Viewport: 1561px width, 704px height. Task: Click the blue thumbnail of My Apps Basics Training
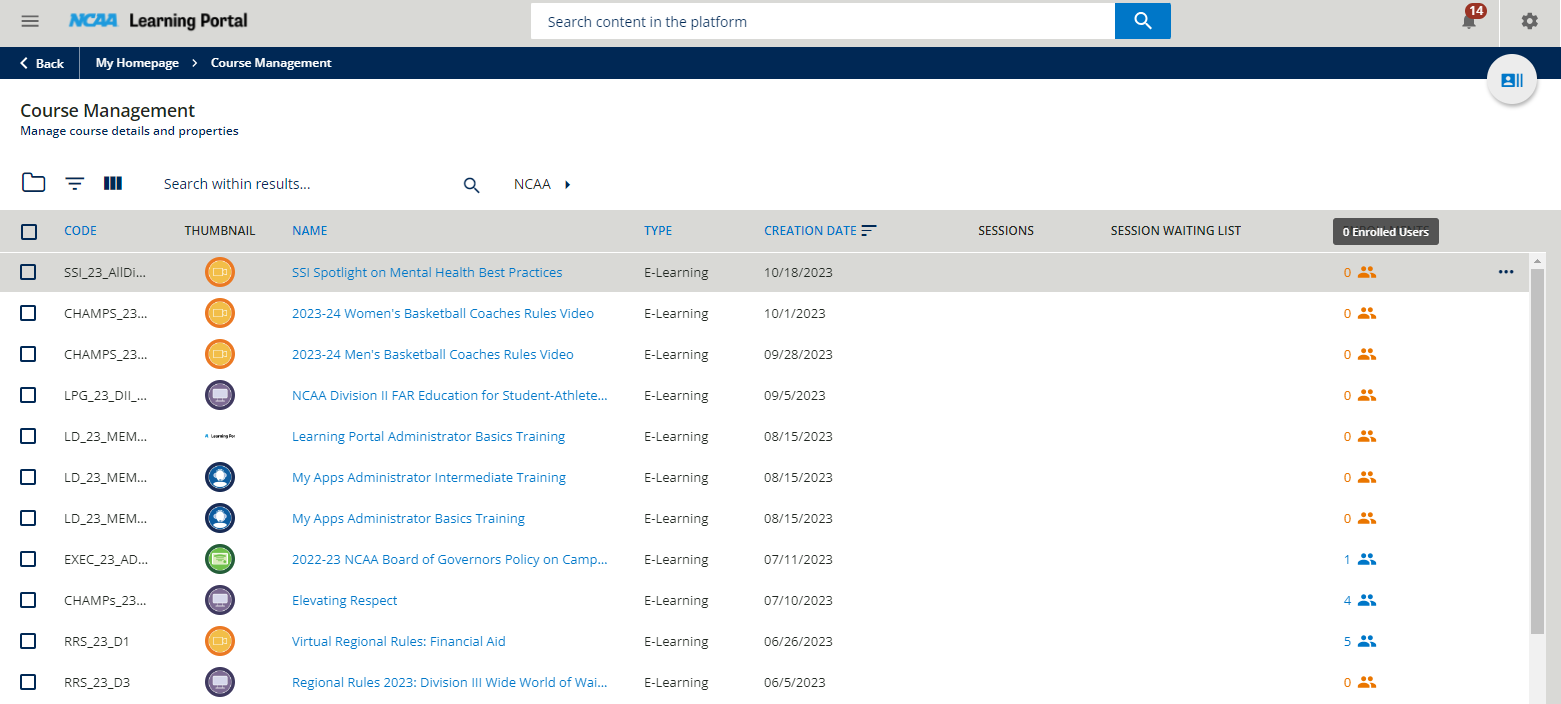tap(220, 518)
